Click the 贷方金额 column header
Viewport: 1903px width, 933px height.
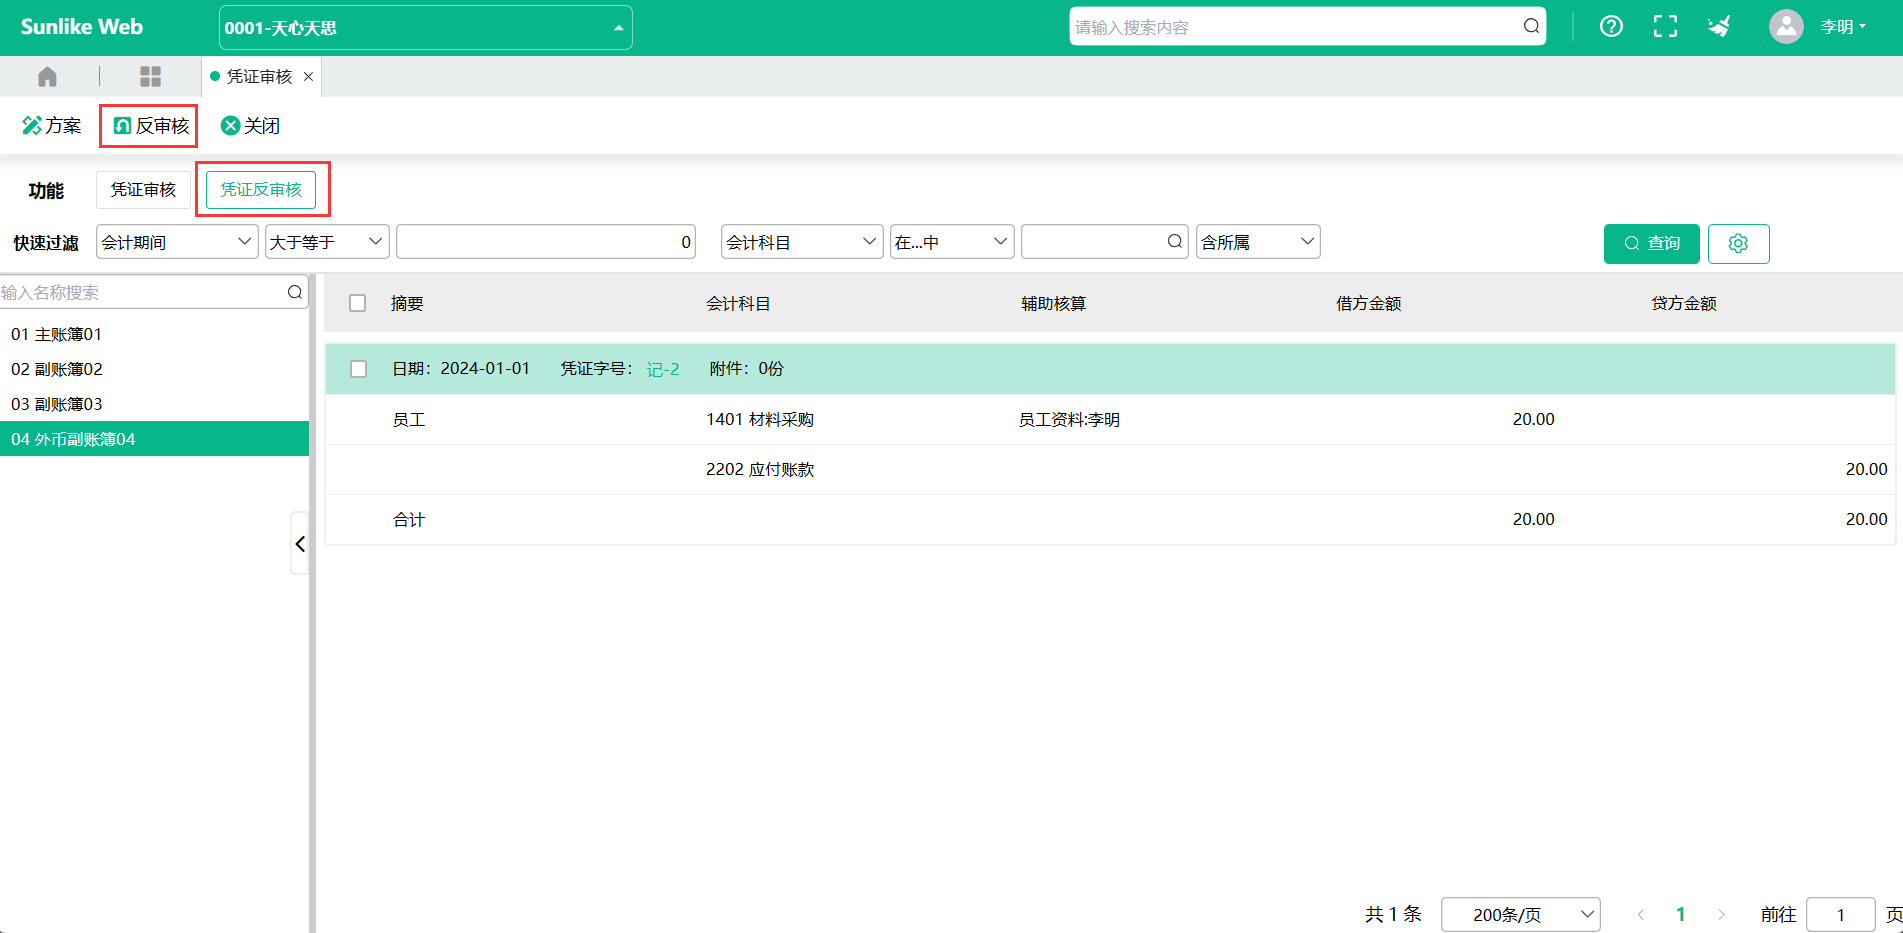pyautogui.click(x=1684, y=303)
